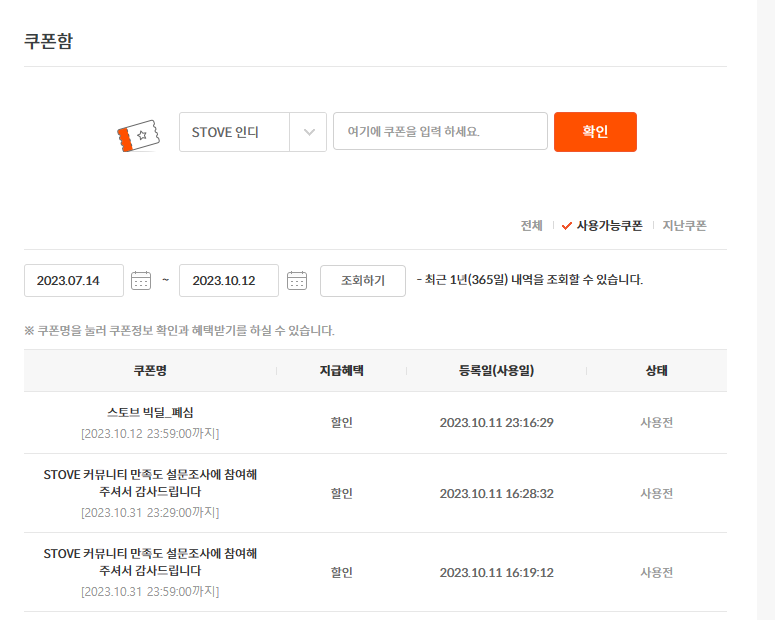The width and height of the screenshot is (775, 620).
Task: Open the start date calendar picker
Action: [x=141, y=281]
